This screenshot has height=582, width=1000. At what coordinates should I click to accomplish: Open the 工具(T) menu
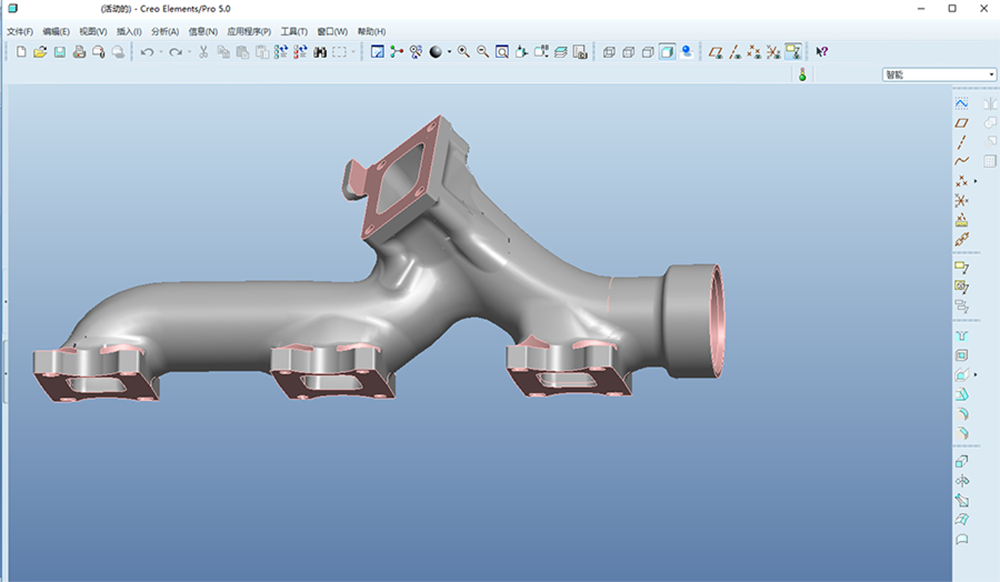coord(294,31)
